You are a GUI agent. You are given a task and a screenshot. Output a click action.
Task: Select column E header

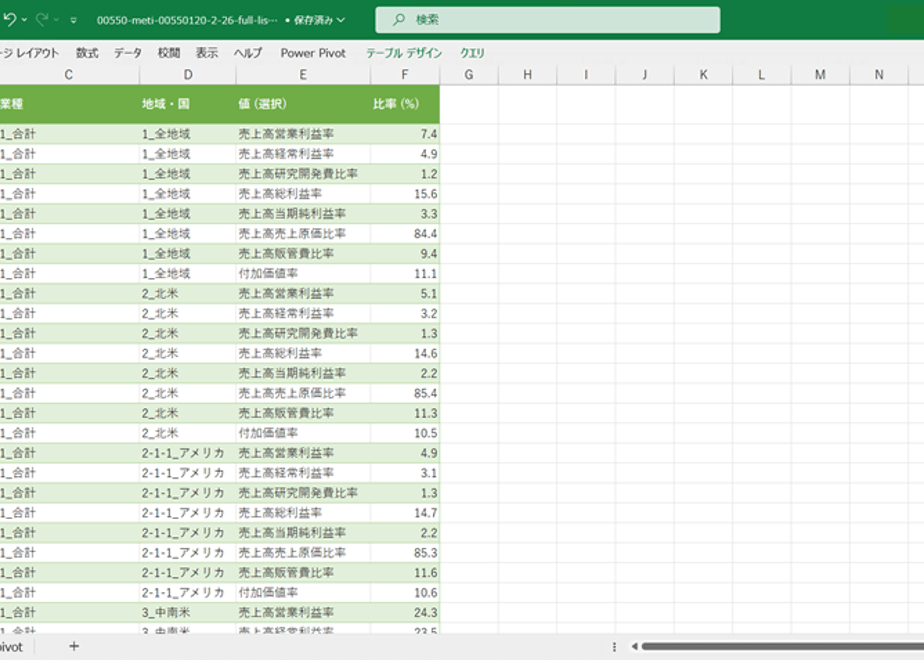pyautogui.click(x=303, y=75)
